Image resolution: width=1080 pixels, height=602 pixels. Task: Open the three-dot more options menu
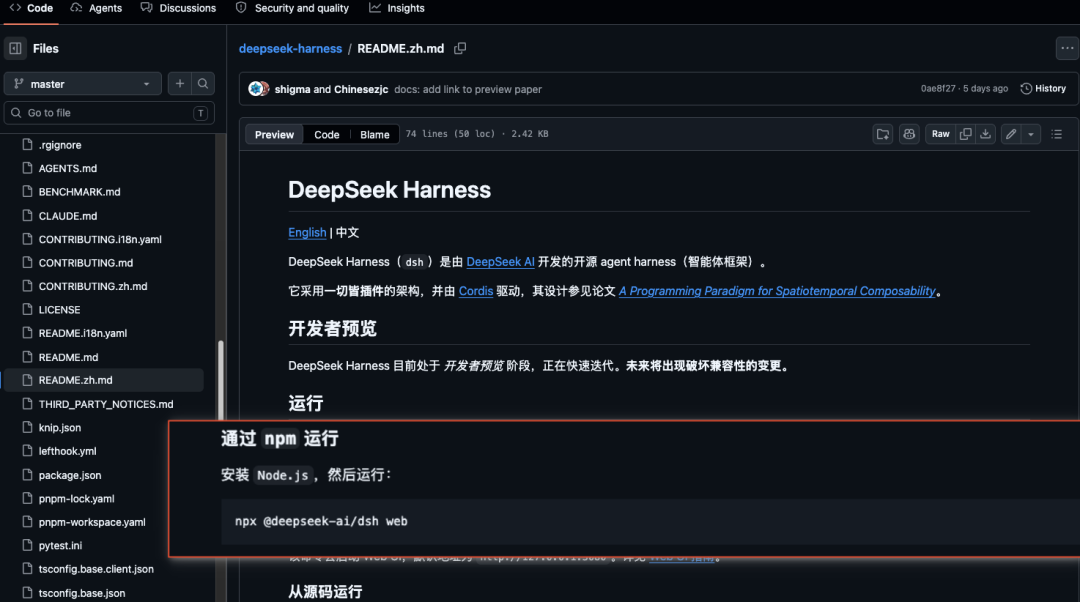tap(1067, 48)
